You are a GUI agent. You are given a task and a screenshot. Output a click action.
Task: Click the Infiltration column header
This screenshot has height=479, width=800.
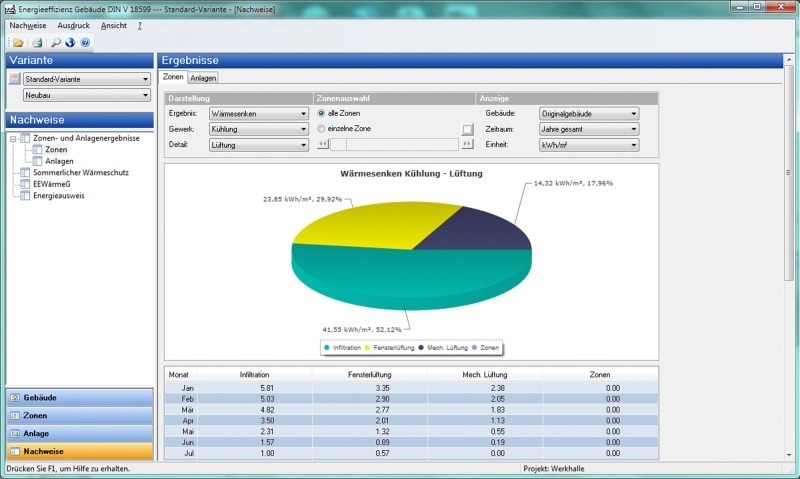(x=254, y=374)
